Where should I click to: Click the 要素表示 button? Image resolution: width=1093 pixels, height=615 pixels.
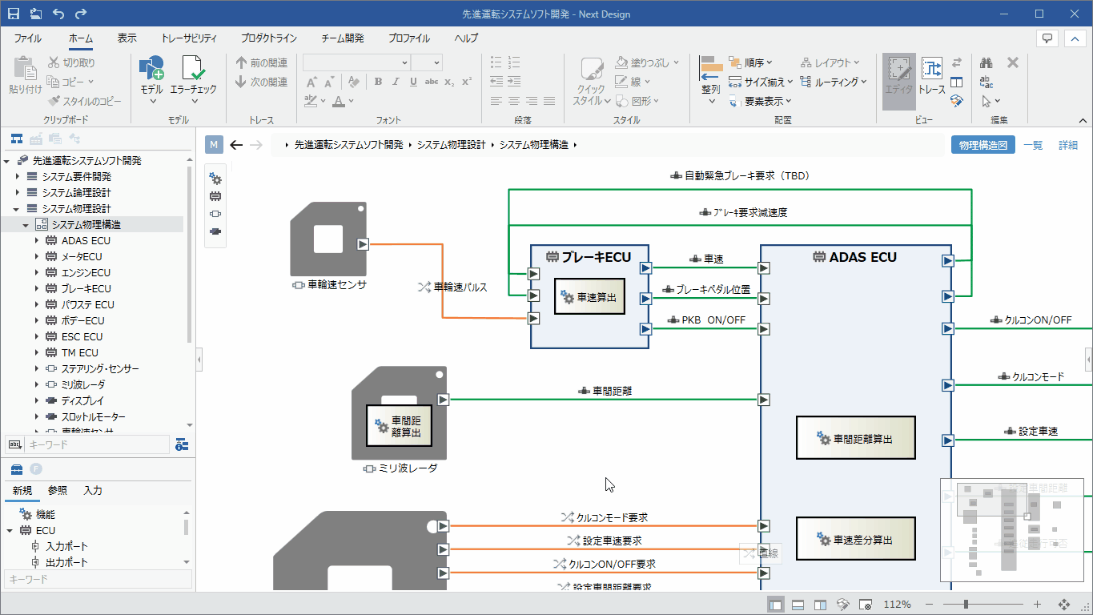coord(760,101)
